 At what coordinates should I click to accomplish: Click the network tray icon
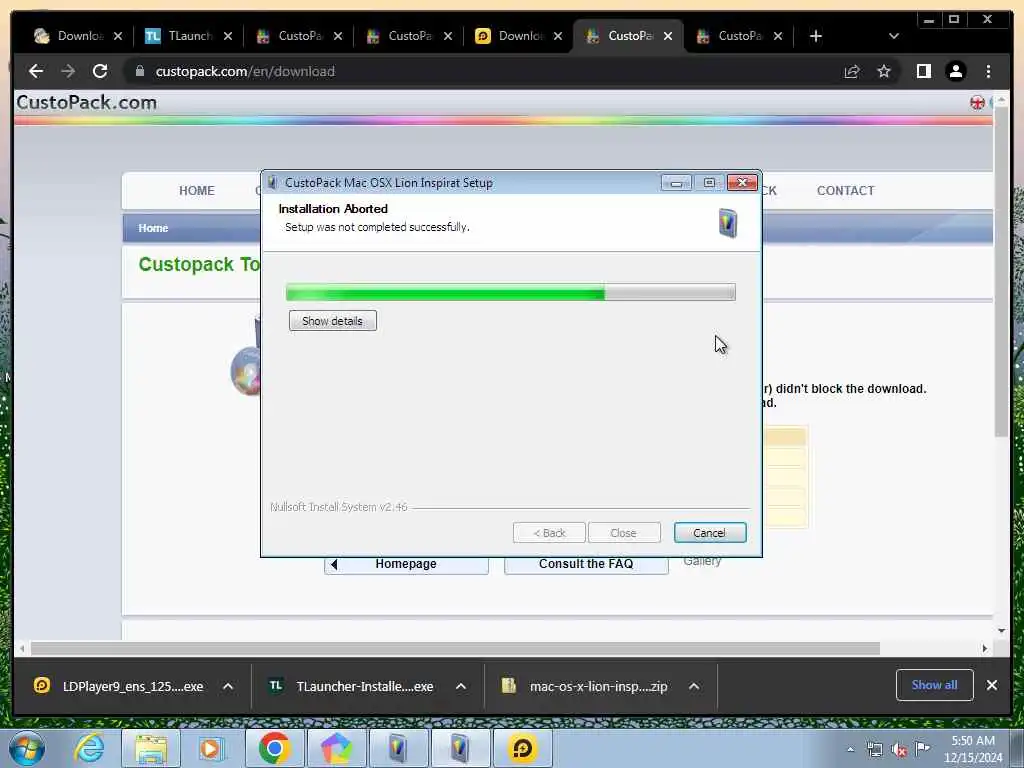pos(874,749)
